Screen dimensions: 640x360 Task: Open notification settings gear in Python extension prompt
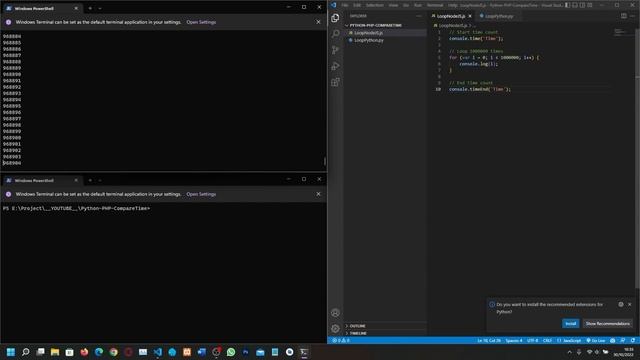pyautogui.click(x=621, y=304)
